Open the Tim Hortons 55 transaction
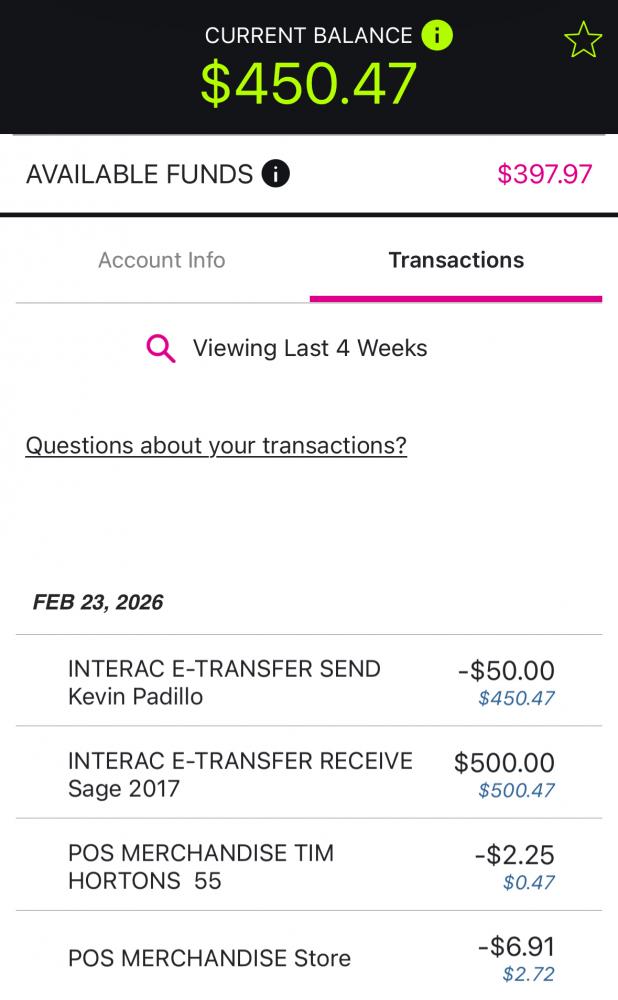Viewport: 618px width, 1000px height. pos(200,866)
